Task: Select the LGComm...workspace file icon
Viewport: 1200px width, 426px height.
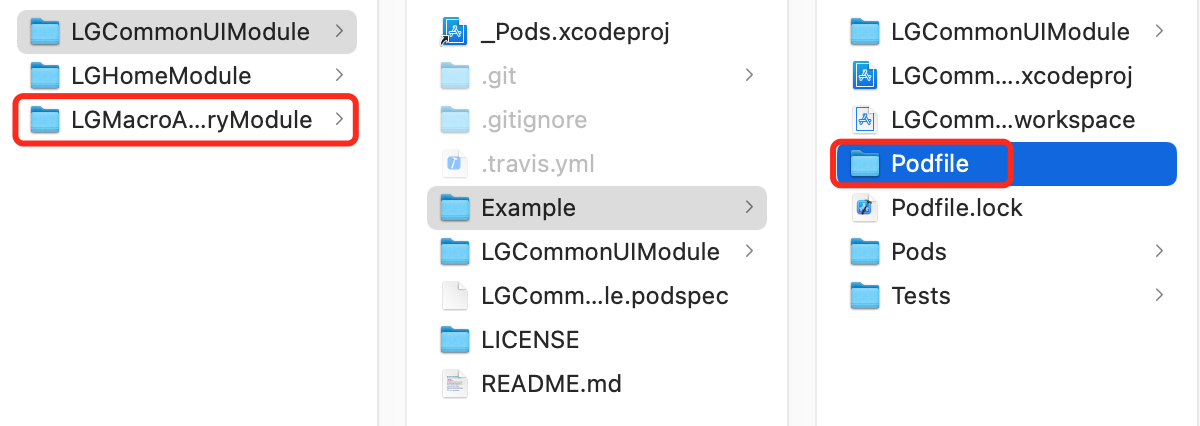Action: (864, 120)
